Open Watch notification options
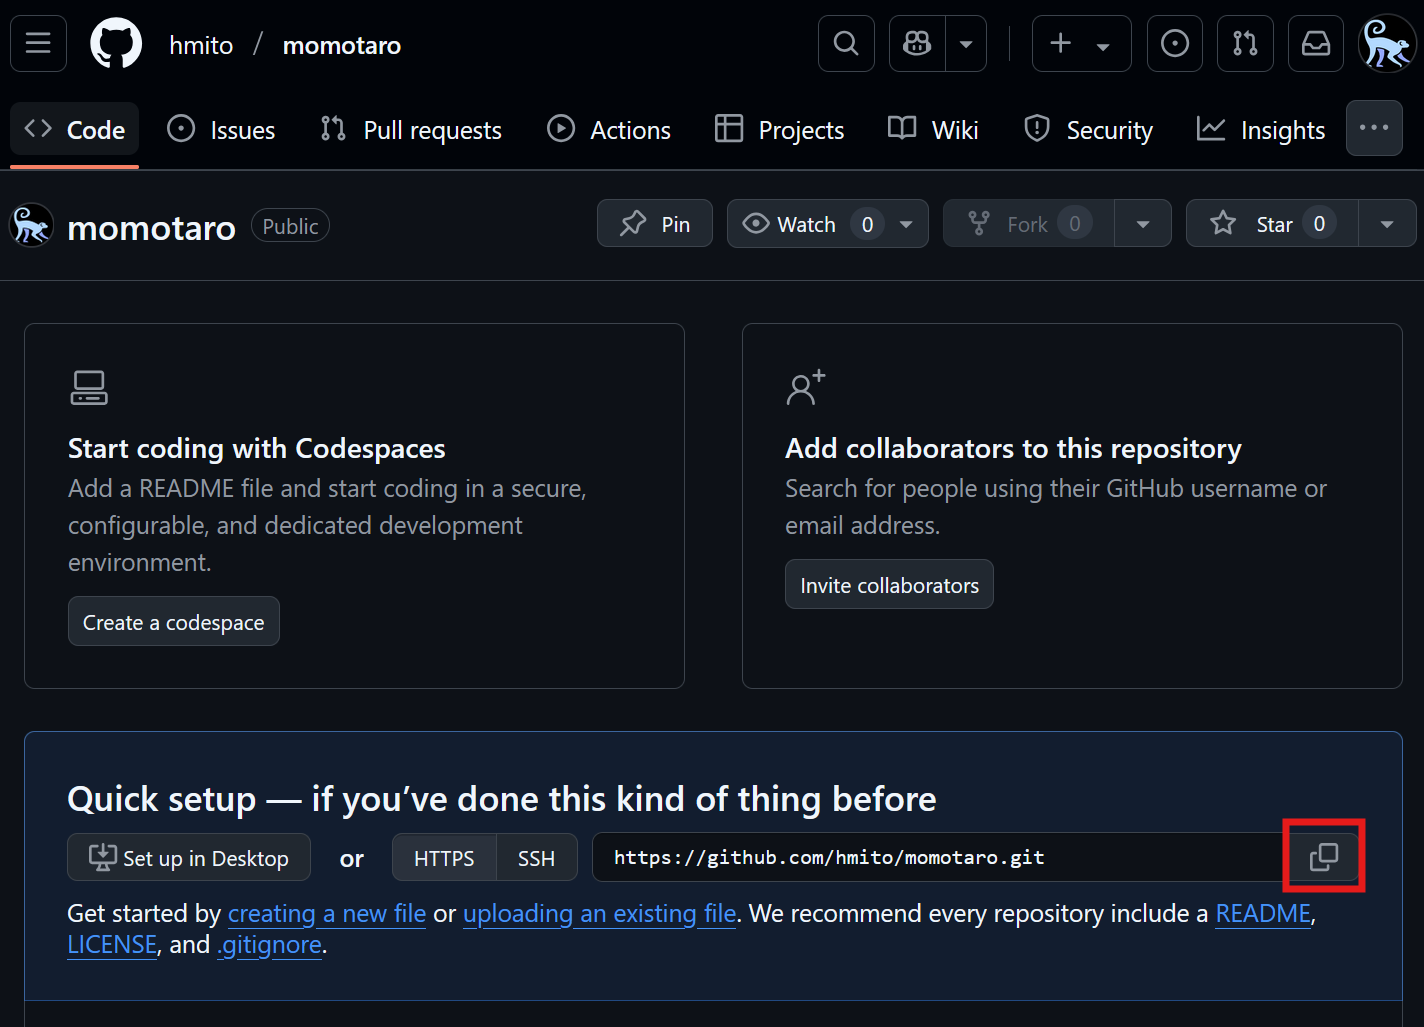The height and width of the screenshot is (1027, 1424). click(x=828, y=223)
